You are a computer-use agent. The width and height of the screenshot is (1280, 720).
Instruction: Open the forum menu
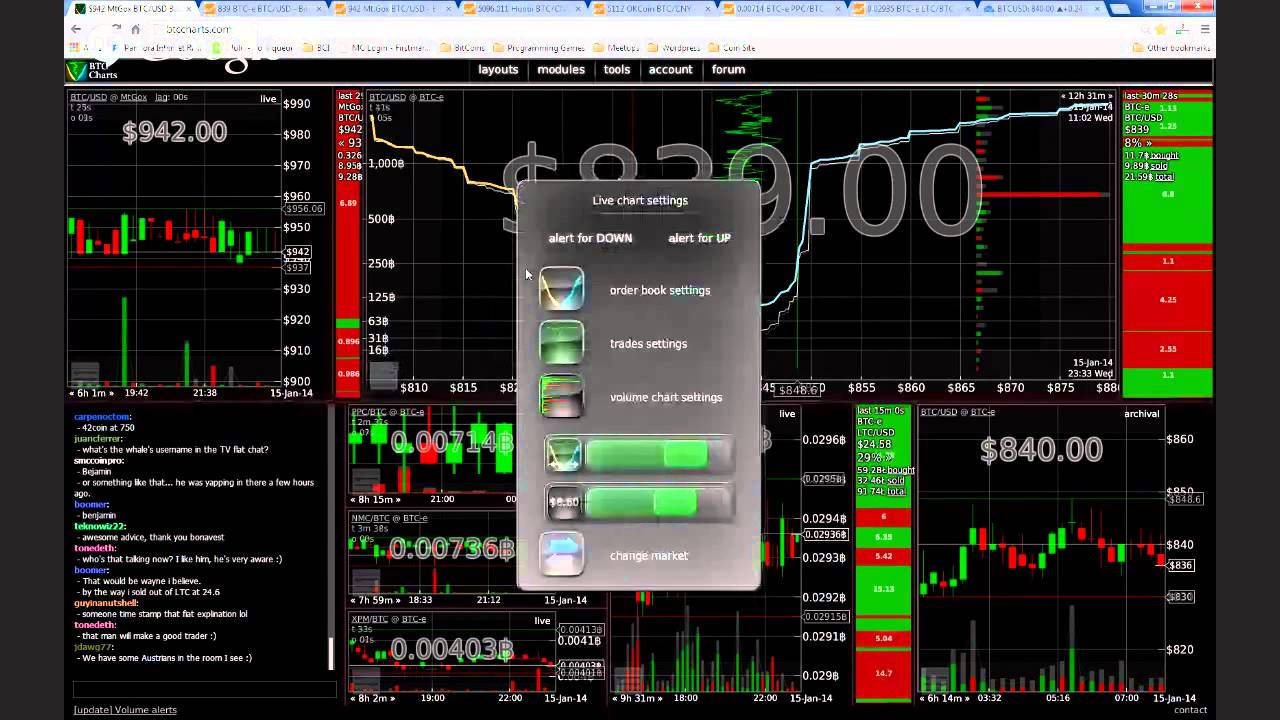pos(728,69)
